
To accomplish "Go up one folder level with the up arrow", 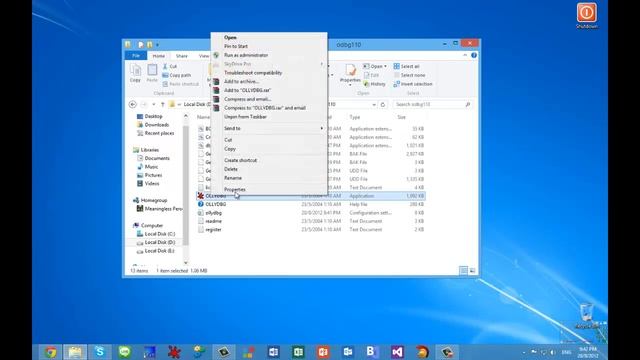I will [162, 104].
